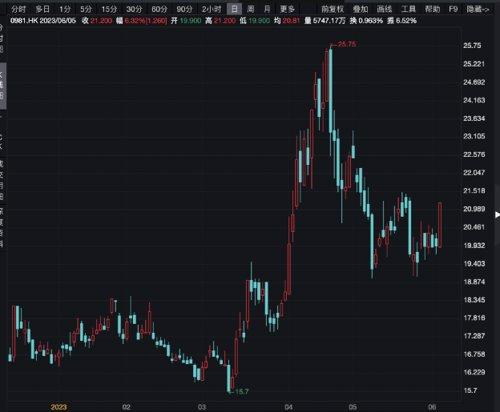Image resolution: width=500 pixels, height=412 pixels.
Task: Switch to the 月 monthly chart
Action: [267, 9]
